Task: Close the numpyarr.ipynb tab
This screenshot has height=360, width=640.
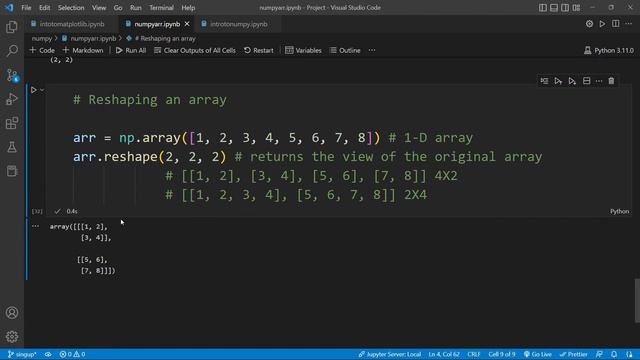Action: (x=187, y=24)
